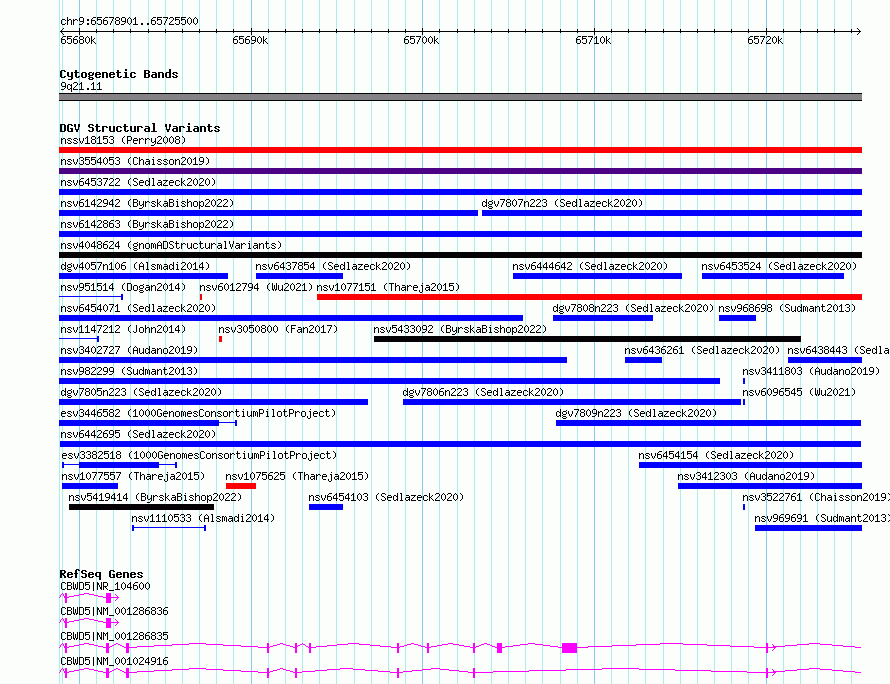Click the 65720k ruler position
Screen dimensions: 890x684
(765, 40)
